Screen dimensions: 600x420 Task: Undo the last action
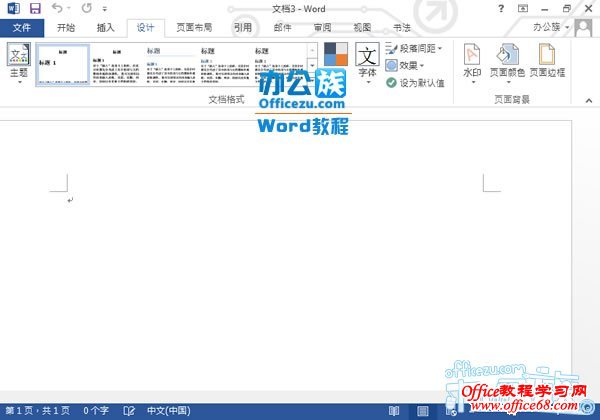pos(57,8)
